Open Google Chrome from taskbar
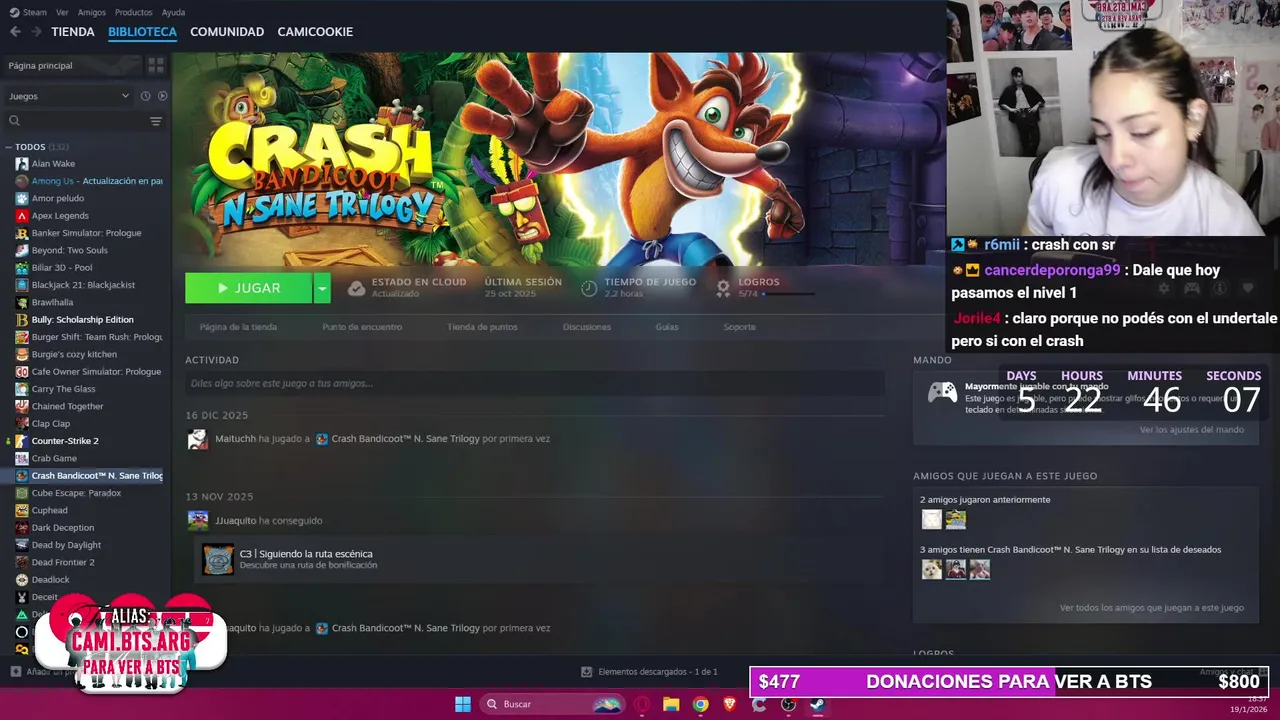The width and height of the screenshot is (1280, 720). tap(700, 704)
